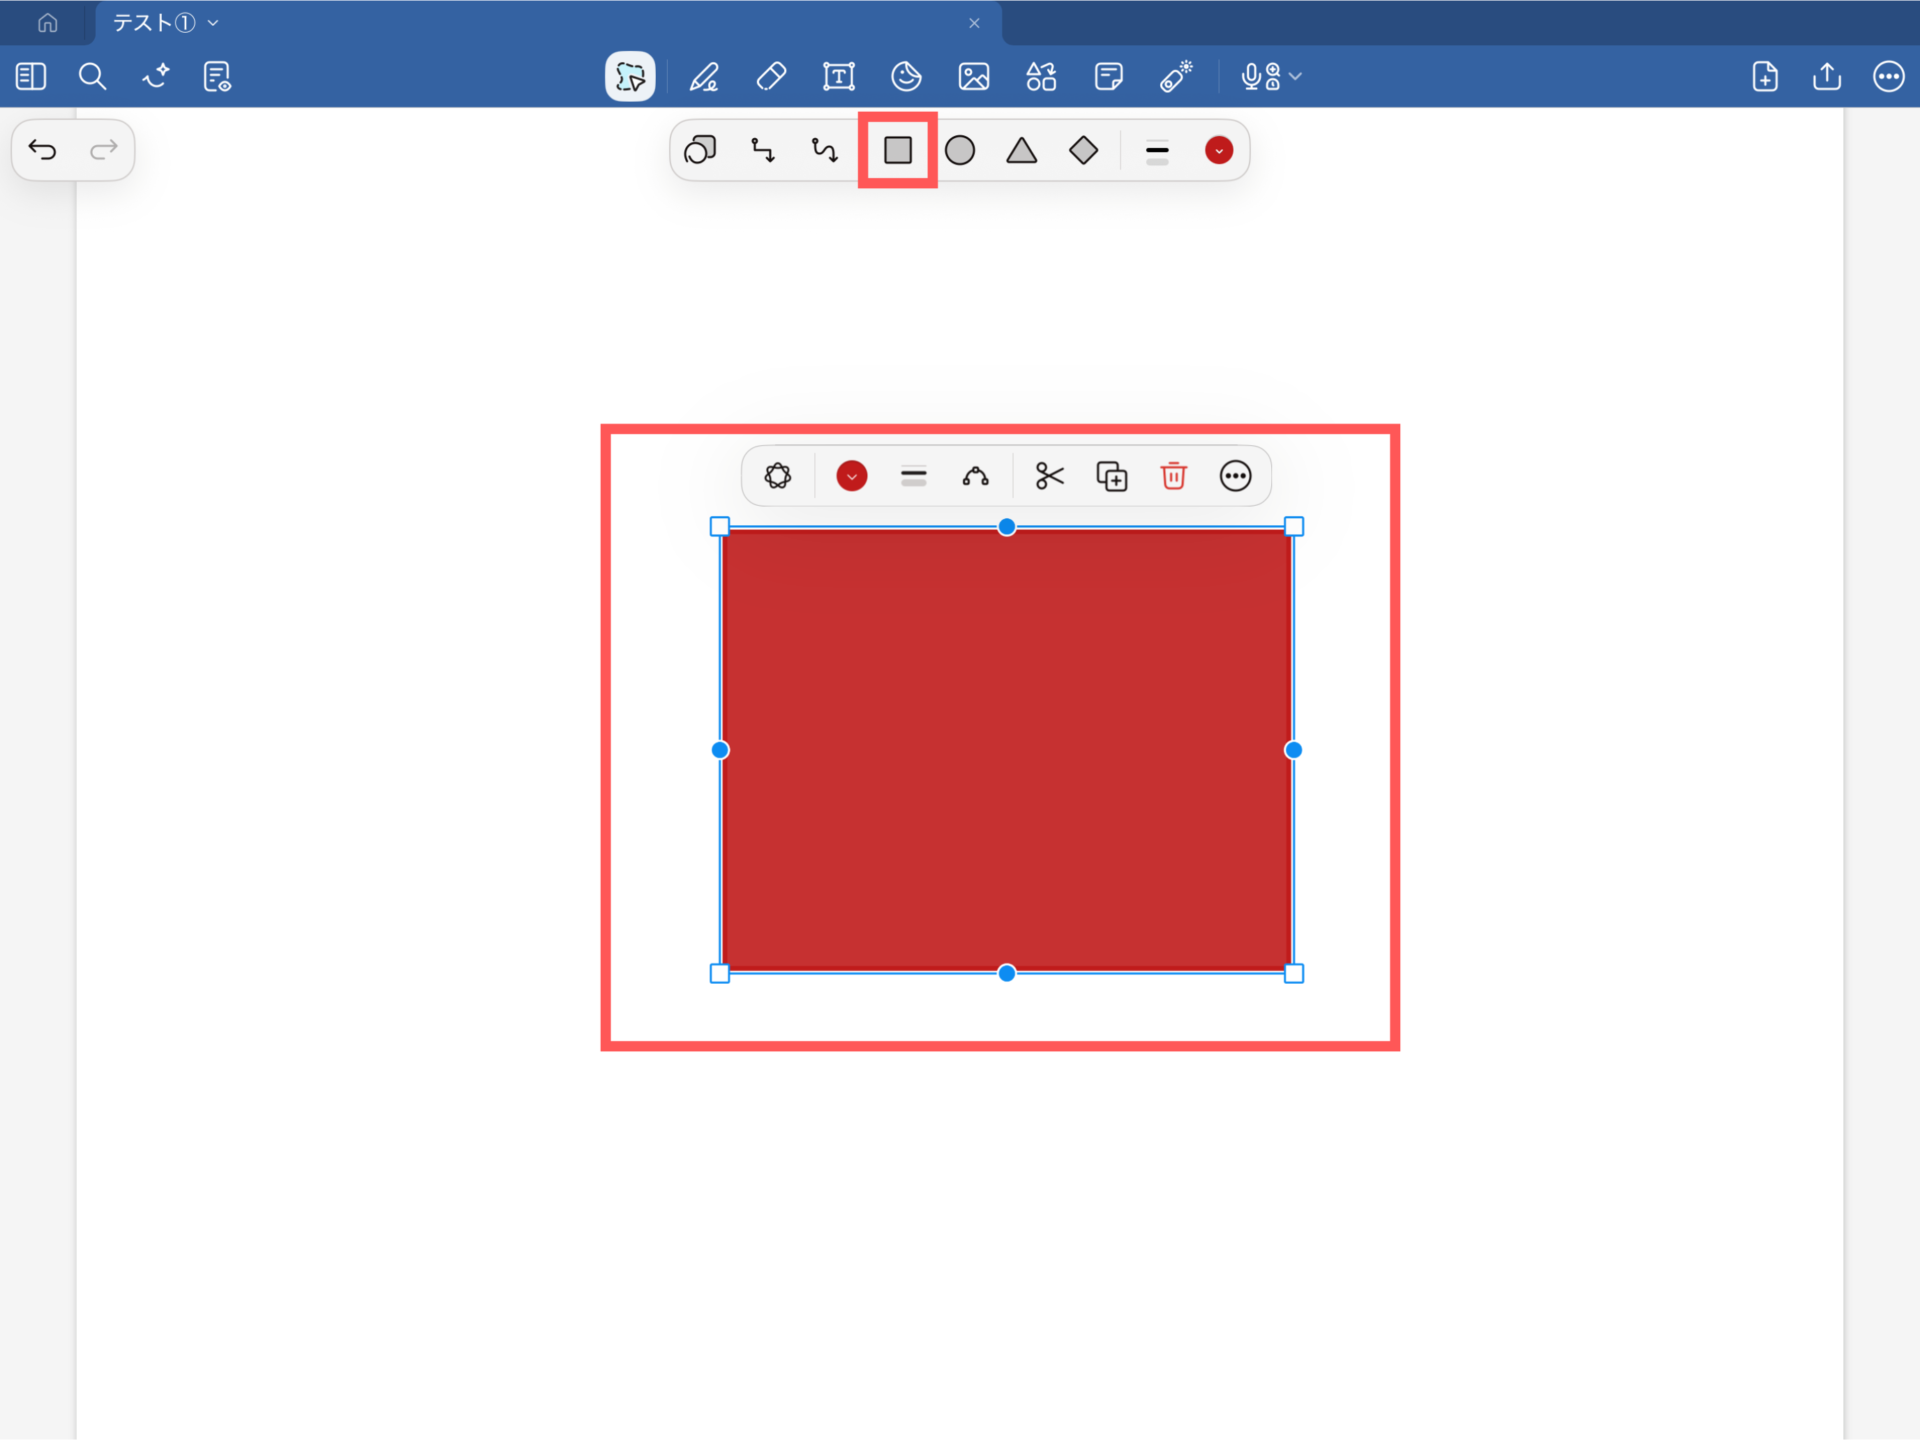This screenshot has width=1920, height=1440.
Task: Toggle the diamond shape option
Action: pos(1083,151)
